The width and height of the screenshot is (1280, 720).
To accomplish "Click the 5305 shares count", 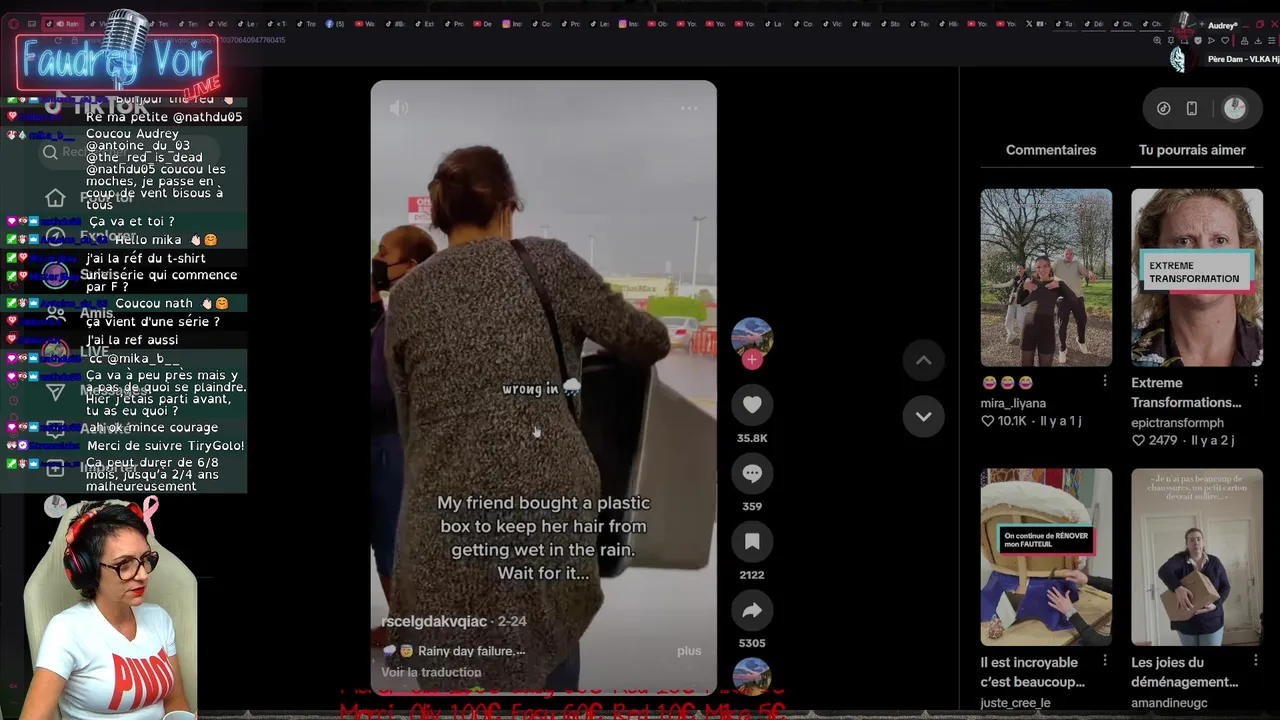I will pos(752,643).
